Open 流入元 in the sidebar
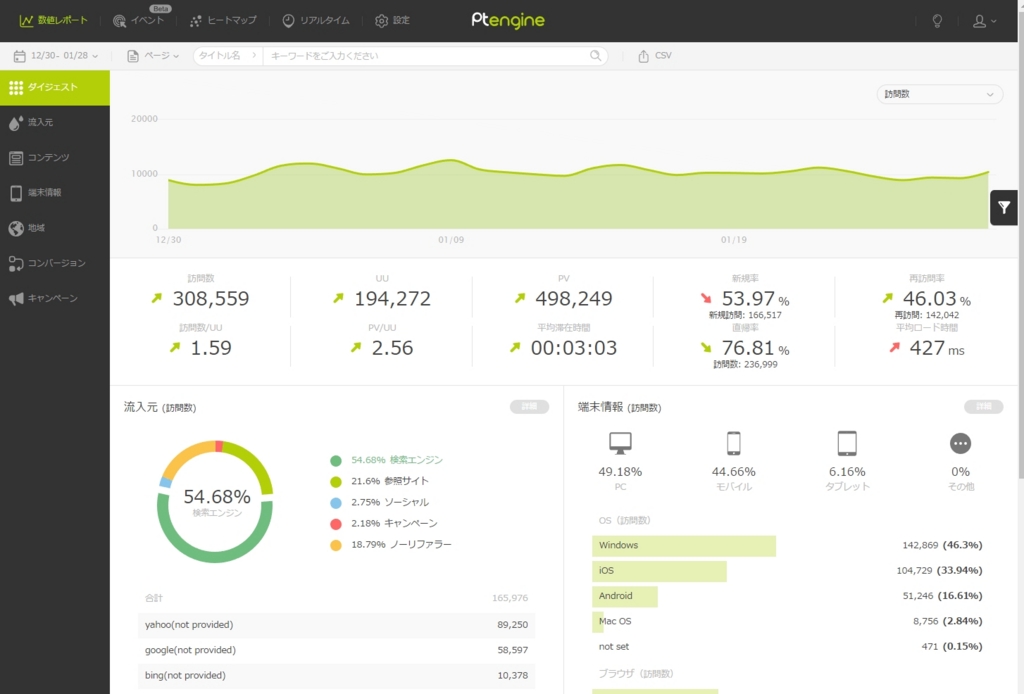The height and width of the screenshot is (694, 1024). (x=55, y=122)
